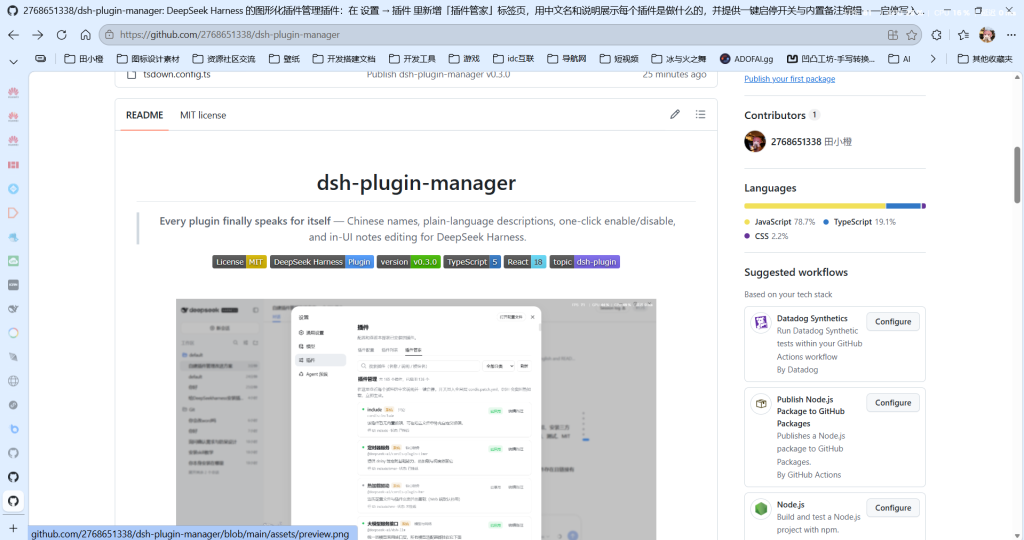Open the Publish dsh-plugin-manager v0.3.0 commit message
Screen dimensions: 1024x540
(x=438, y=74)
